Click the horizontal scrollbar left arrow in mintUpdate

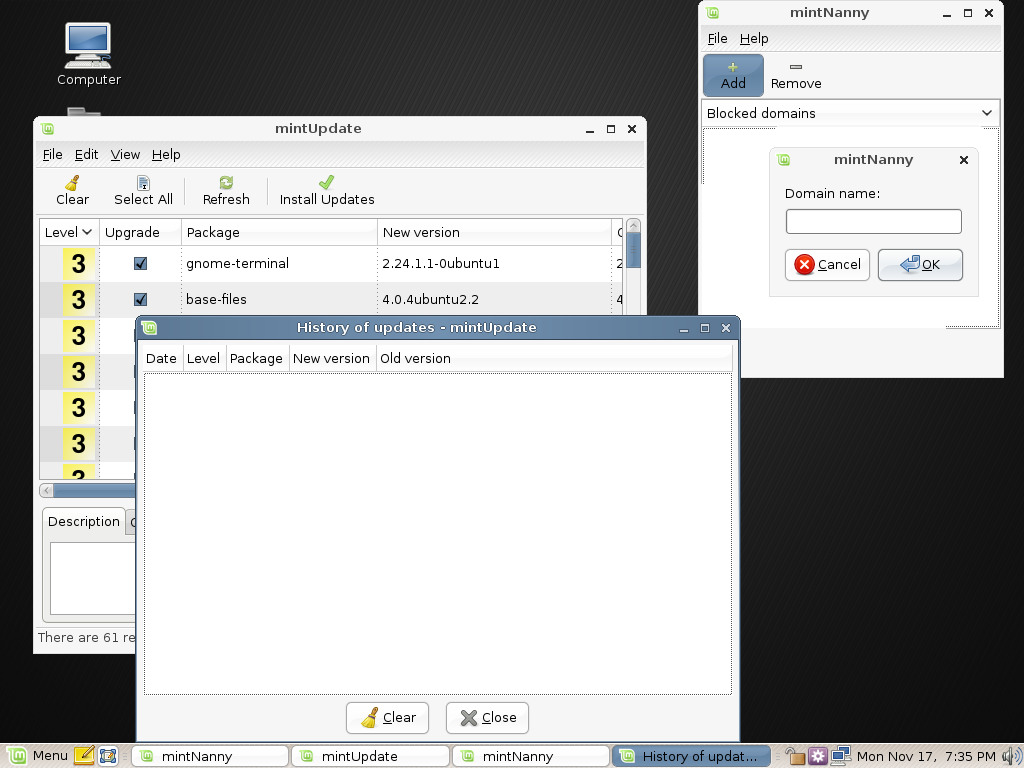pos(46,490)
